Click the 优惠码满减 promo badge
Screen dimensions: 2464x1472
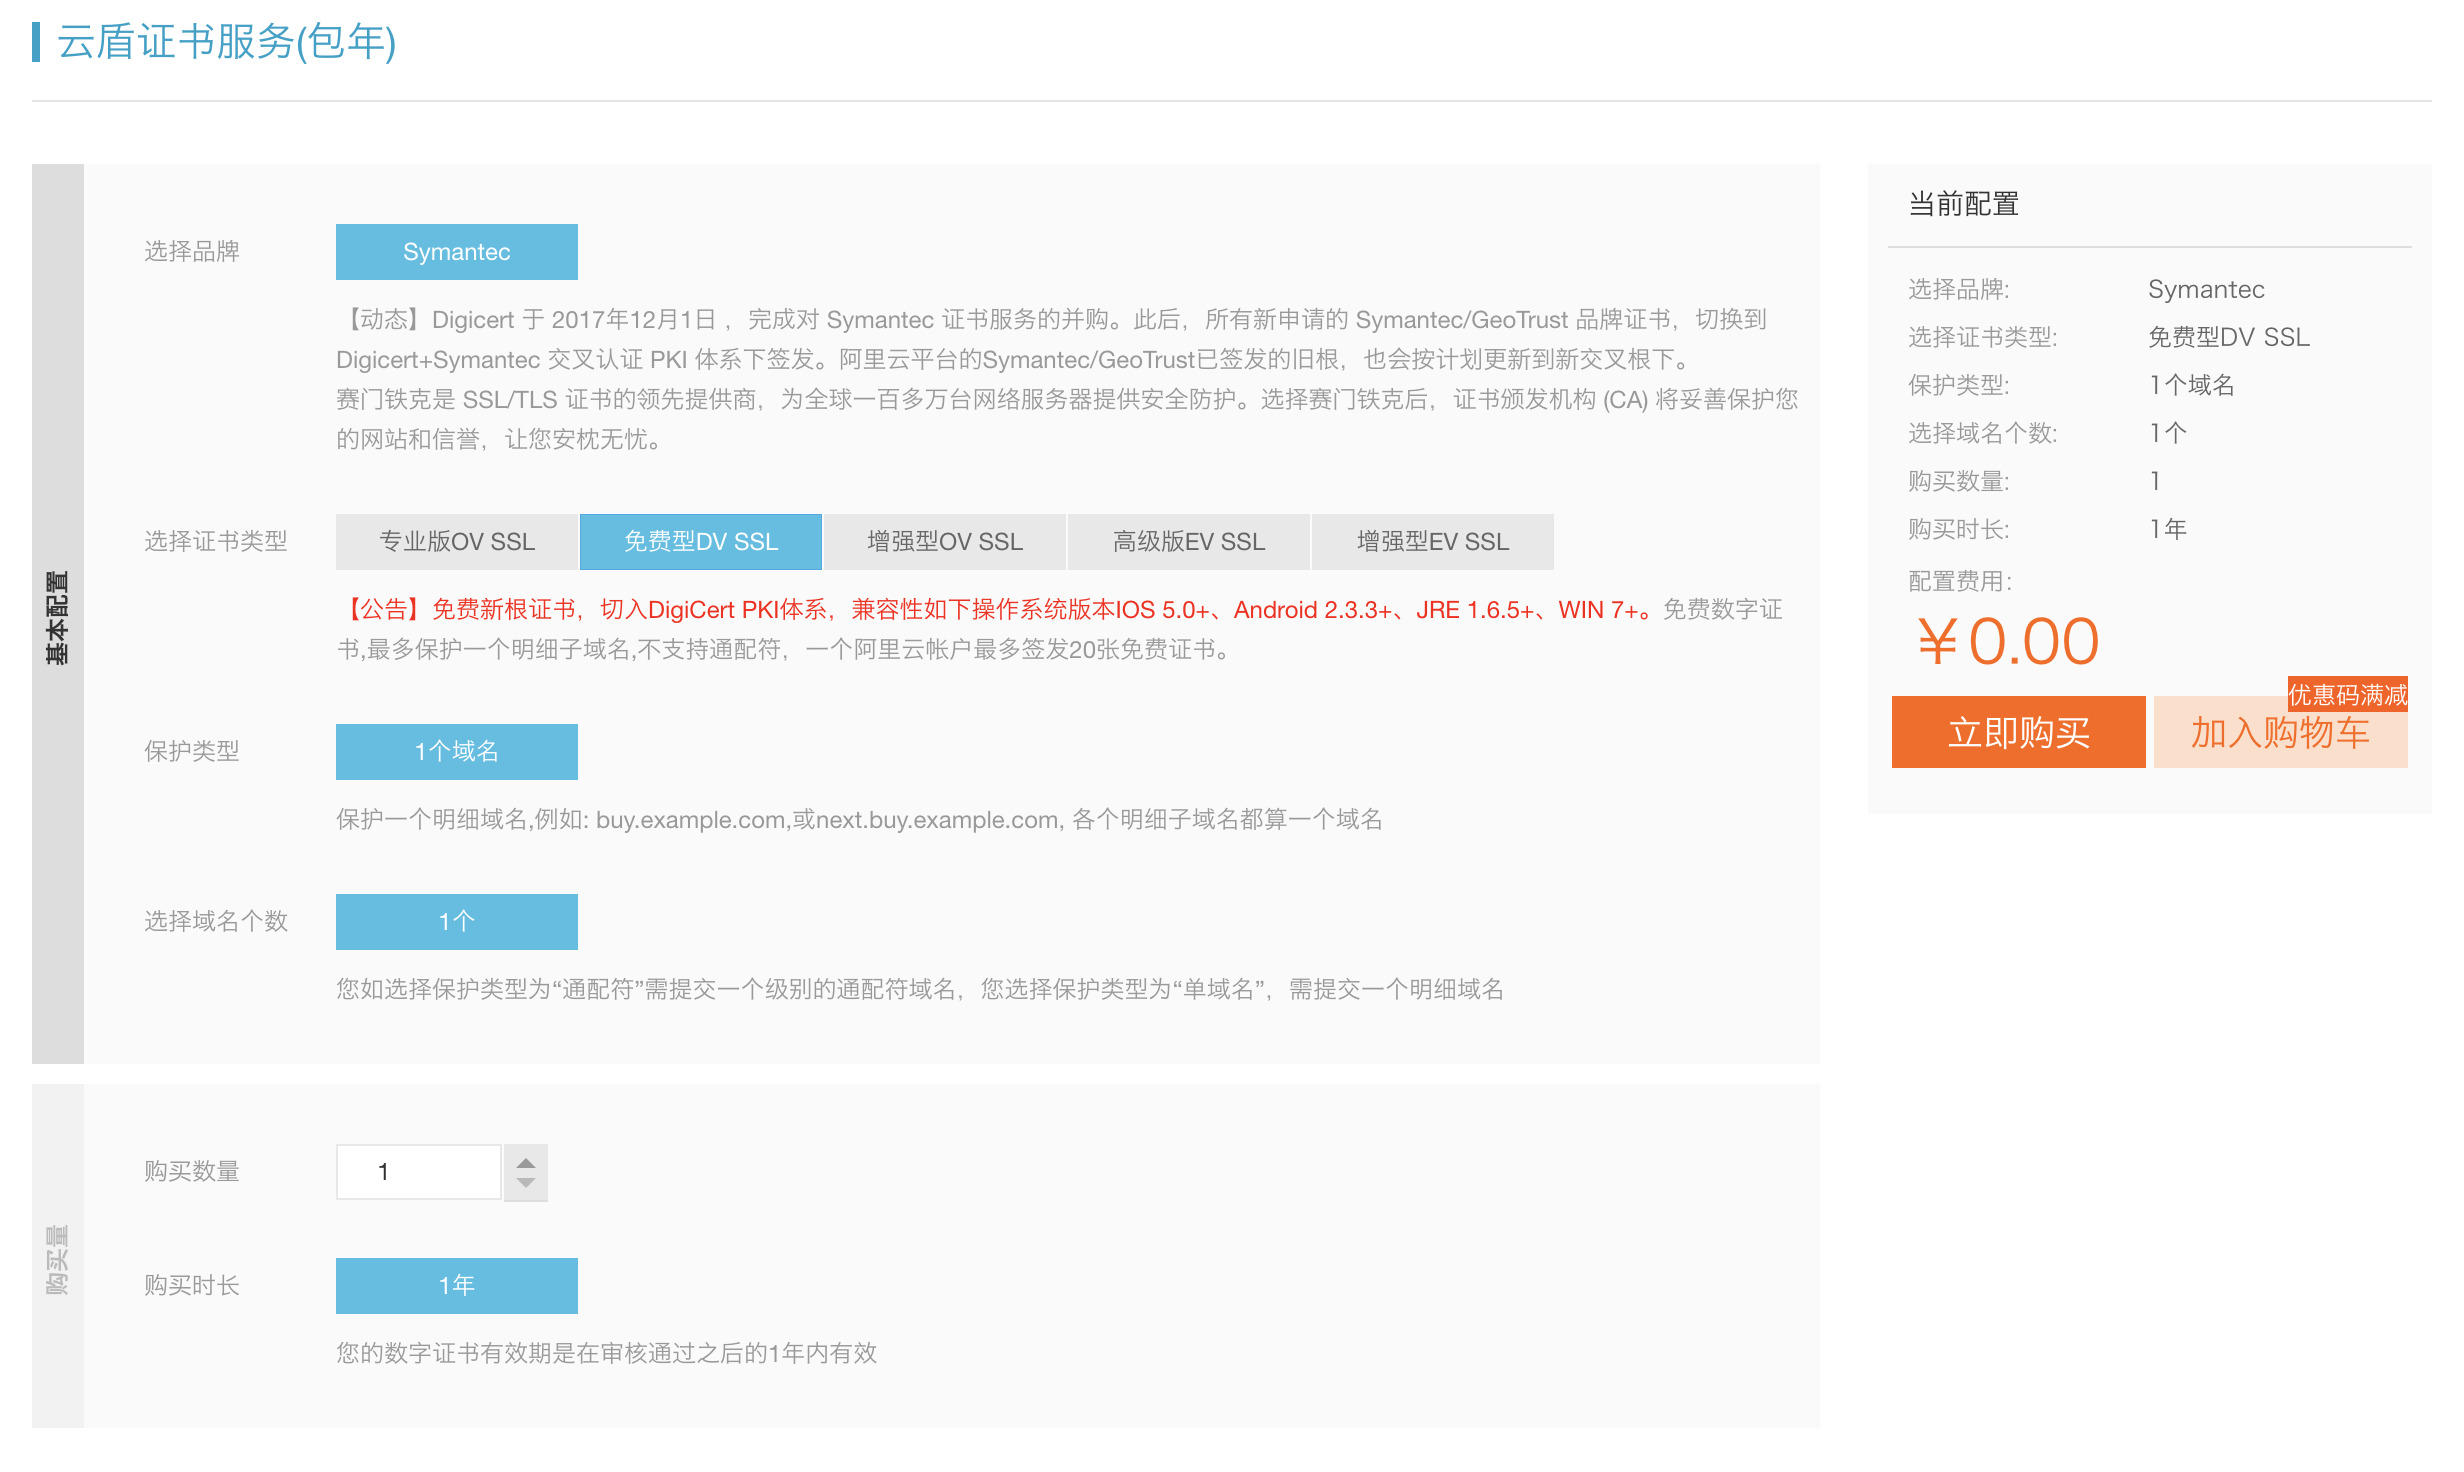(x=2350, y=696)
